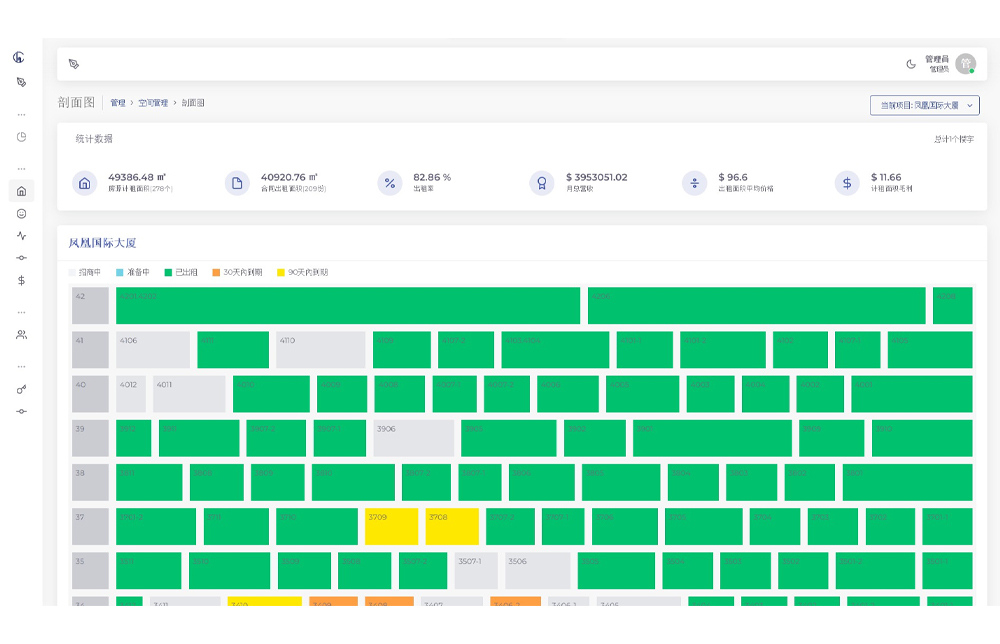Select the yellow room 3709 block
1000x644 pixels.
click(x=391, y=527)
